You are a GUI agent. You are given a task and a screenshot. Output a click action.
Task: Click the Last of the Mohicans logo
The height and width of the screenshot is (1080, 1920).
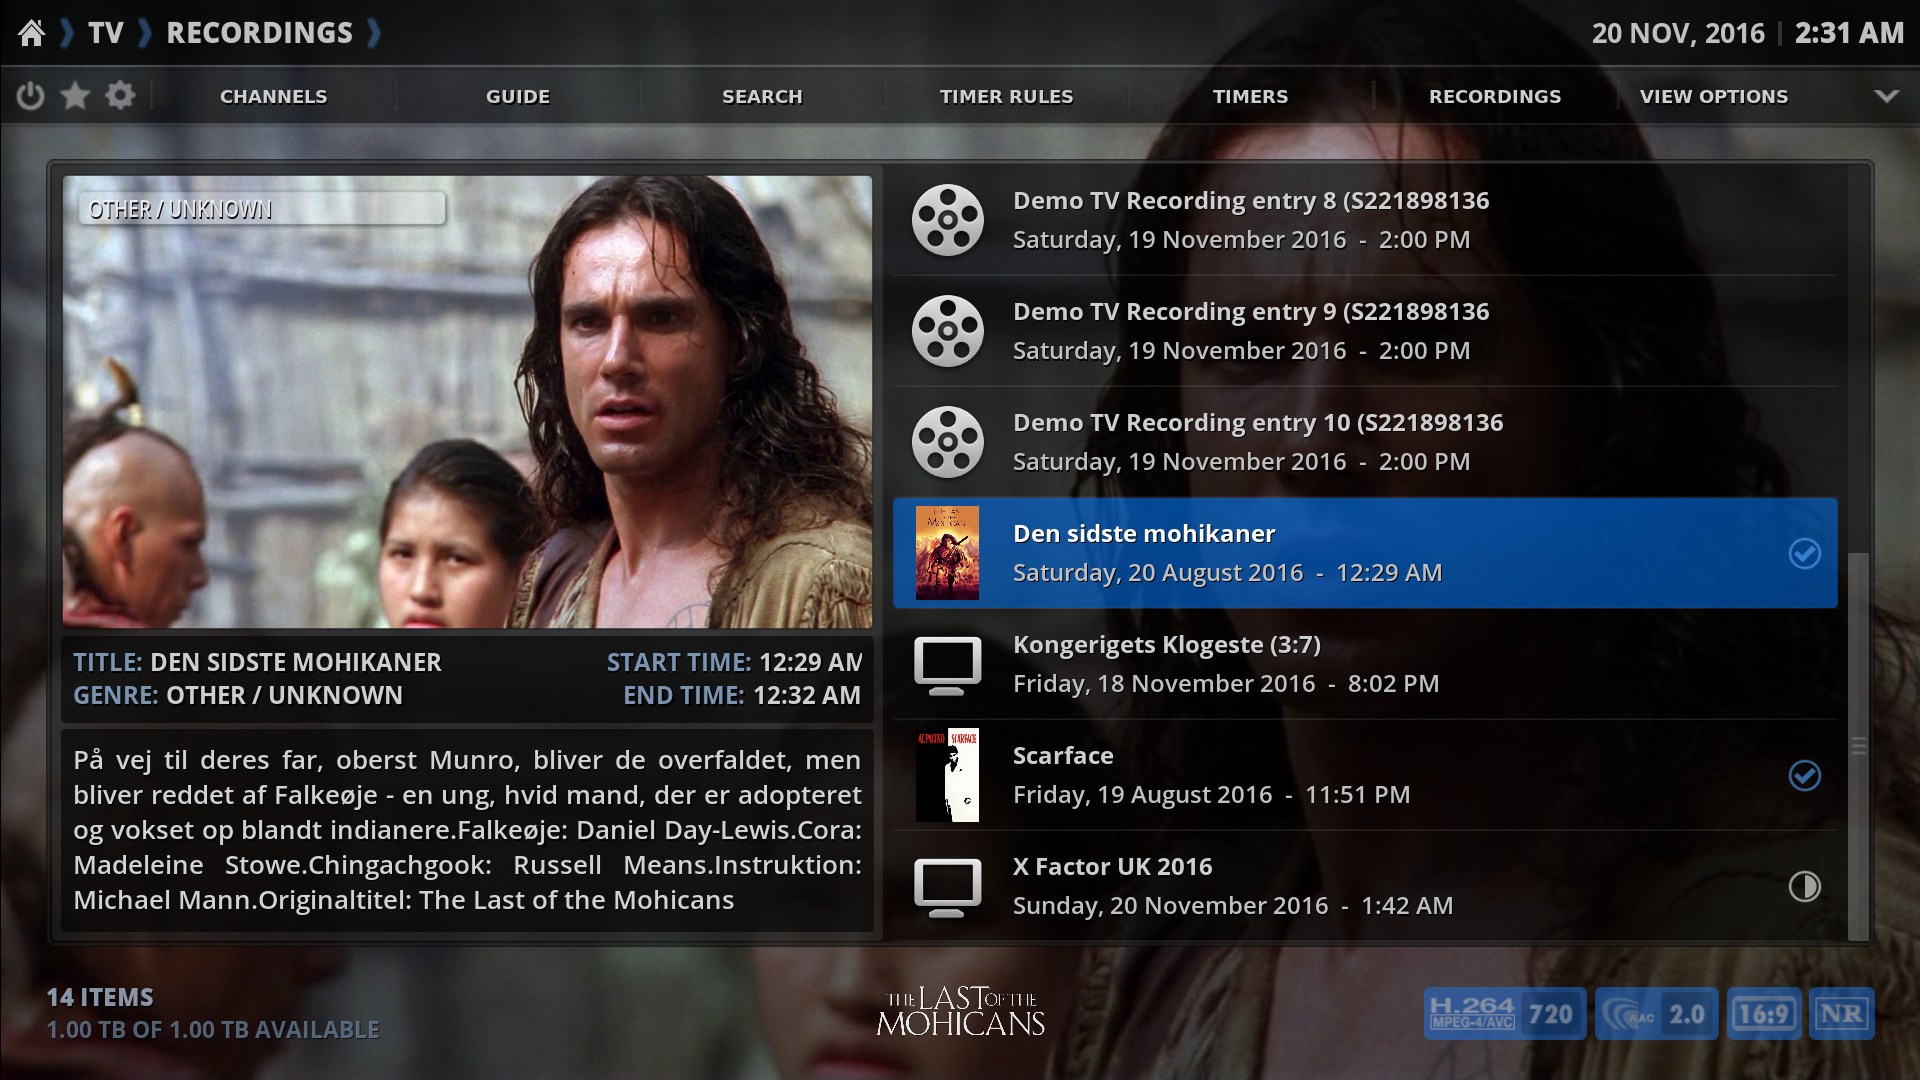[x=960, y=1011]
